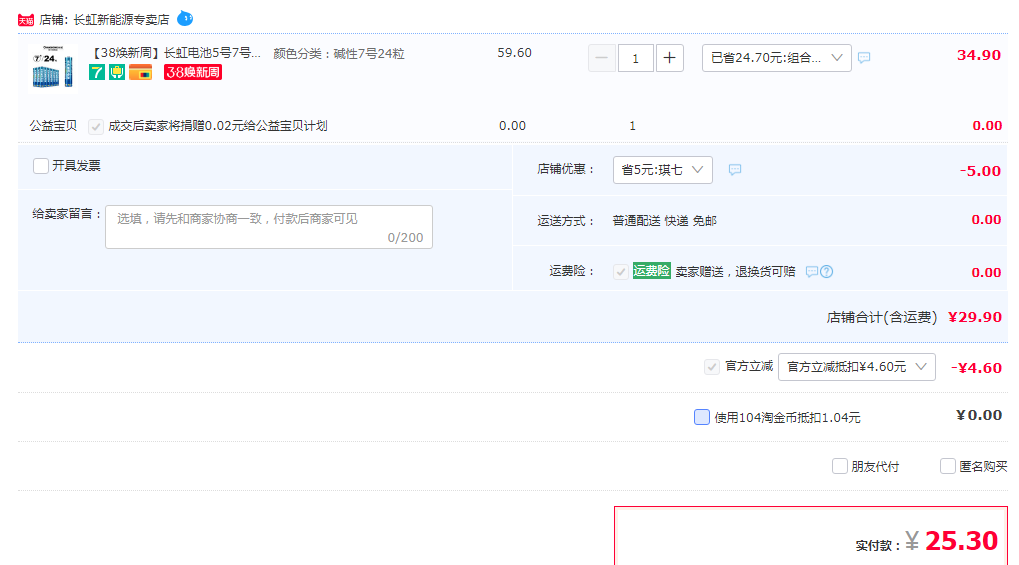Open the blue Wangwang chat icon
1019x565 pixels.
(185, 18)
